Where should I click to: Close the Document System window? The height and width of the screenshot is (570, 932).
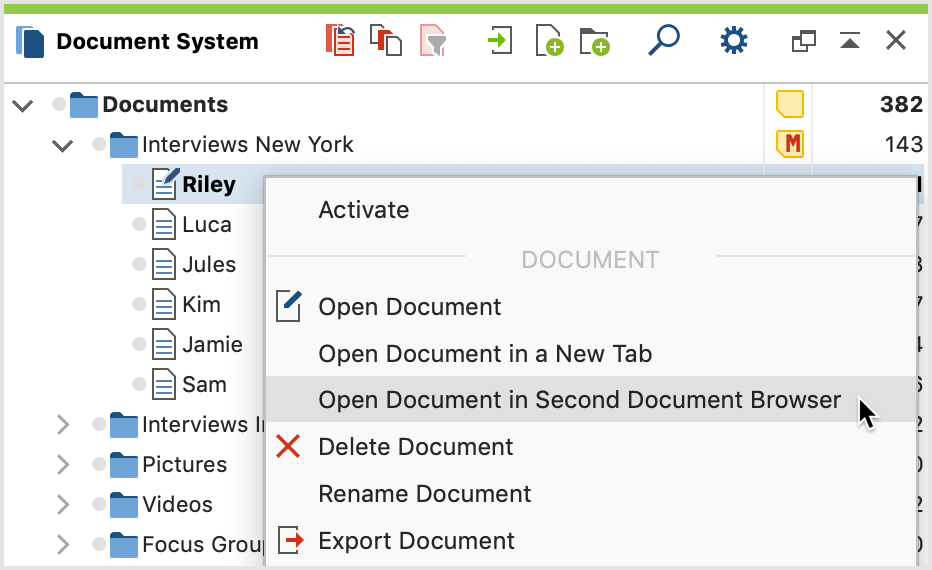pyautogui.click(x=896, y=40)
